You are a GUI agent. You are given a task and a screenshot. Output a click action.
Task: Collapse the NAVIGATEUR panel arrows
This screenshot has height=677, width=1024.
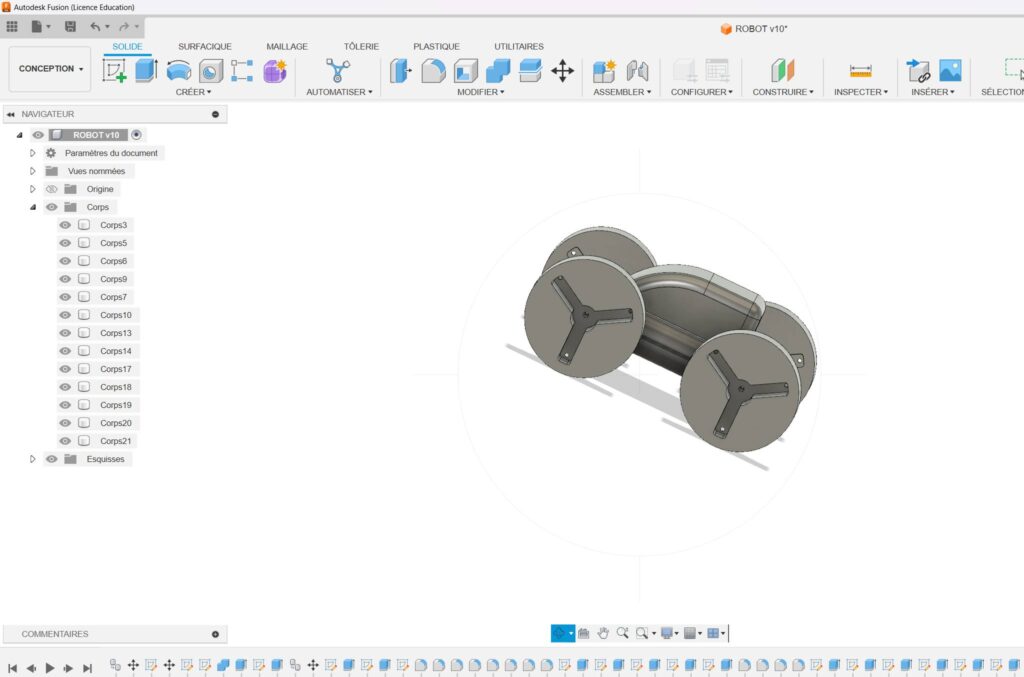tap(10, 114)
